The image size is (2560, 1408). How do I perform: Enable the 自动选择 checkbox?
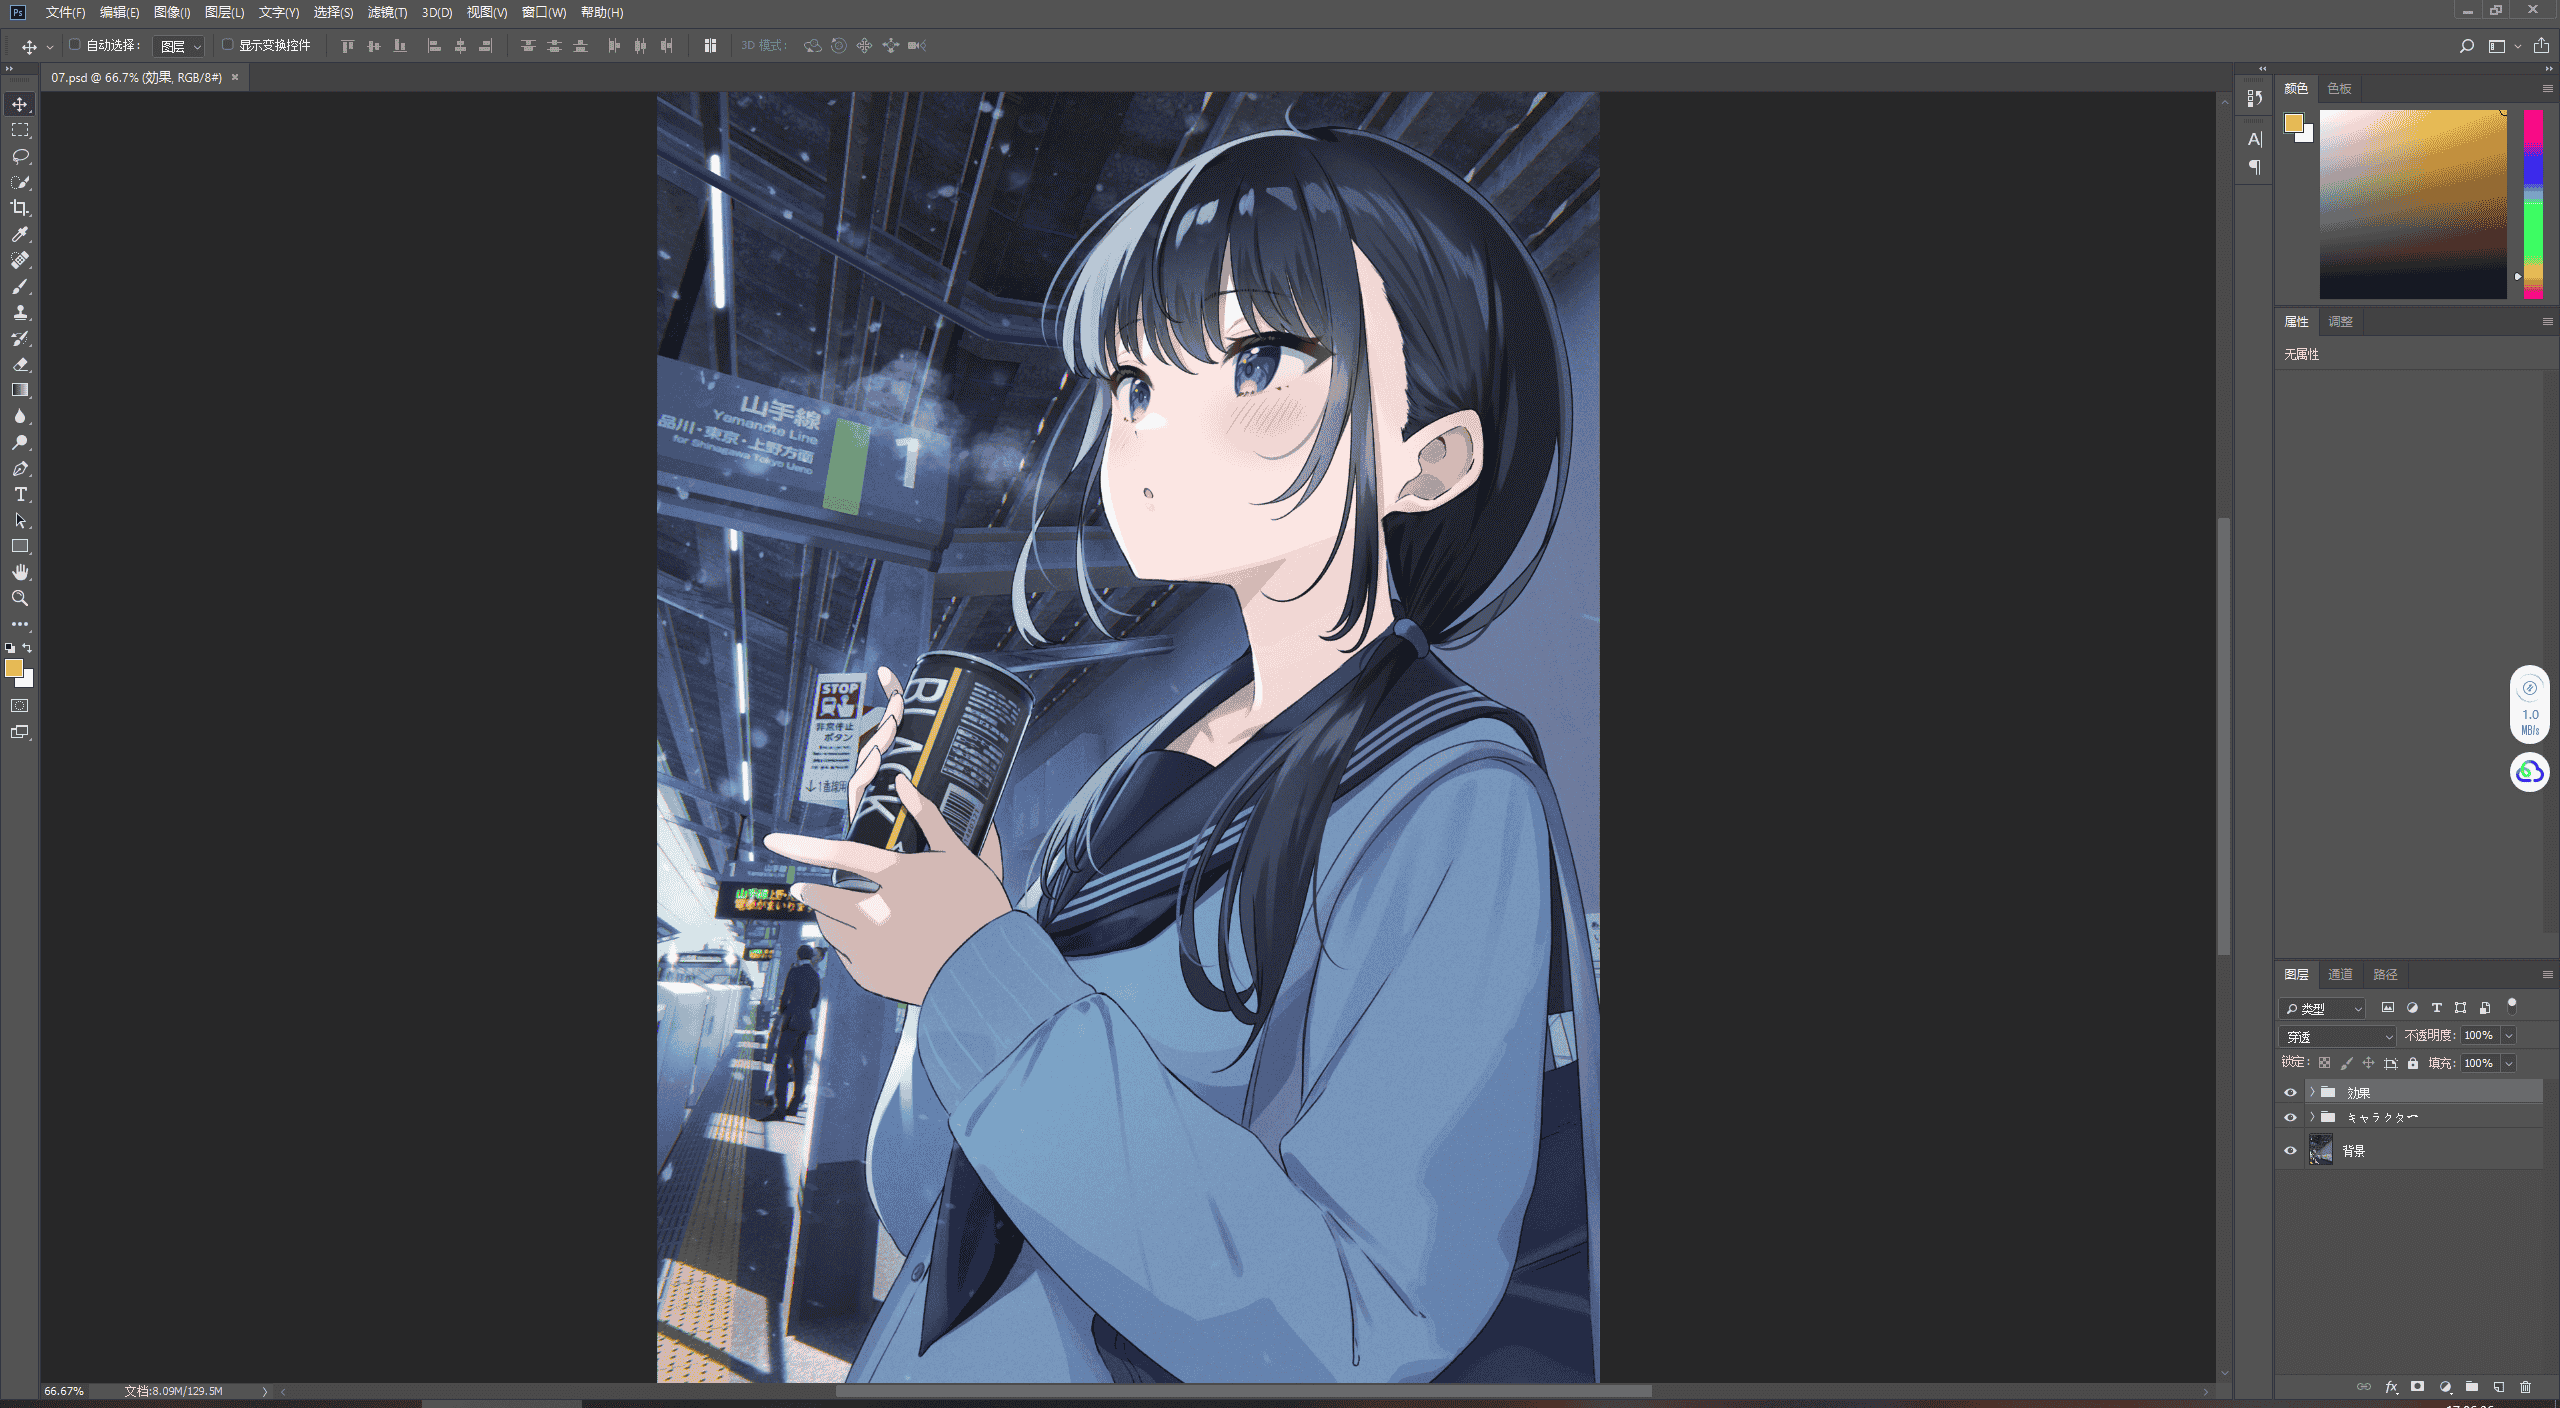click(x=74, y=45)
